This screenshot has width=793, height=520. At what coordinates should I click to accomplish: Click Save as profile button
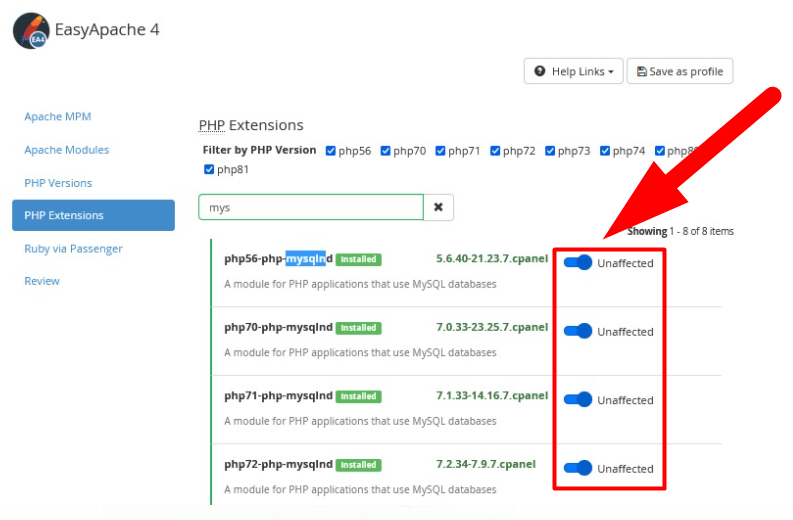(x=680, y=71)
